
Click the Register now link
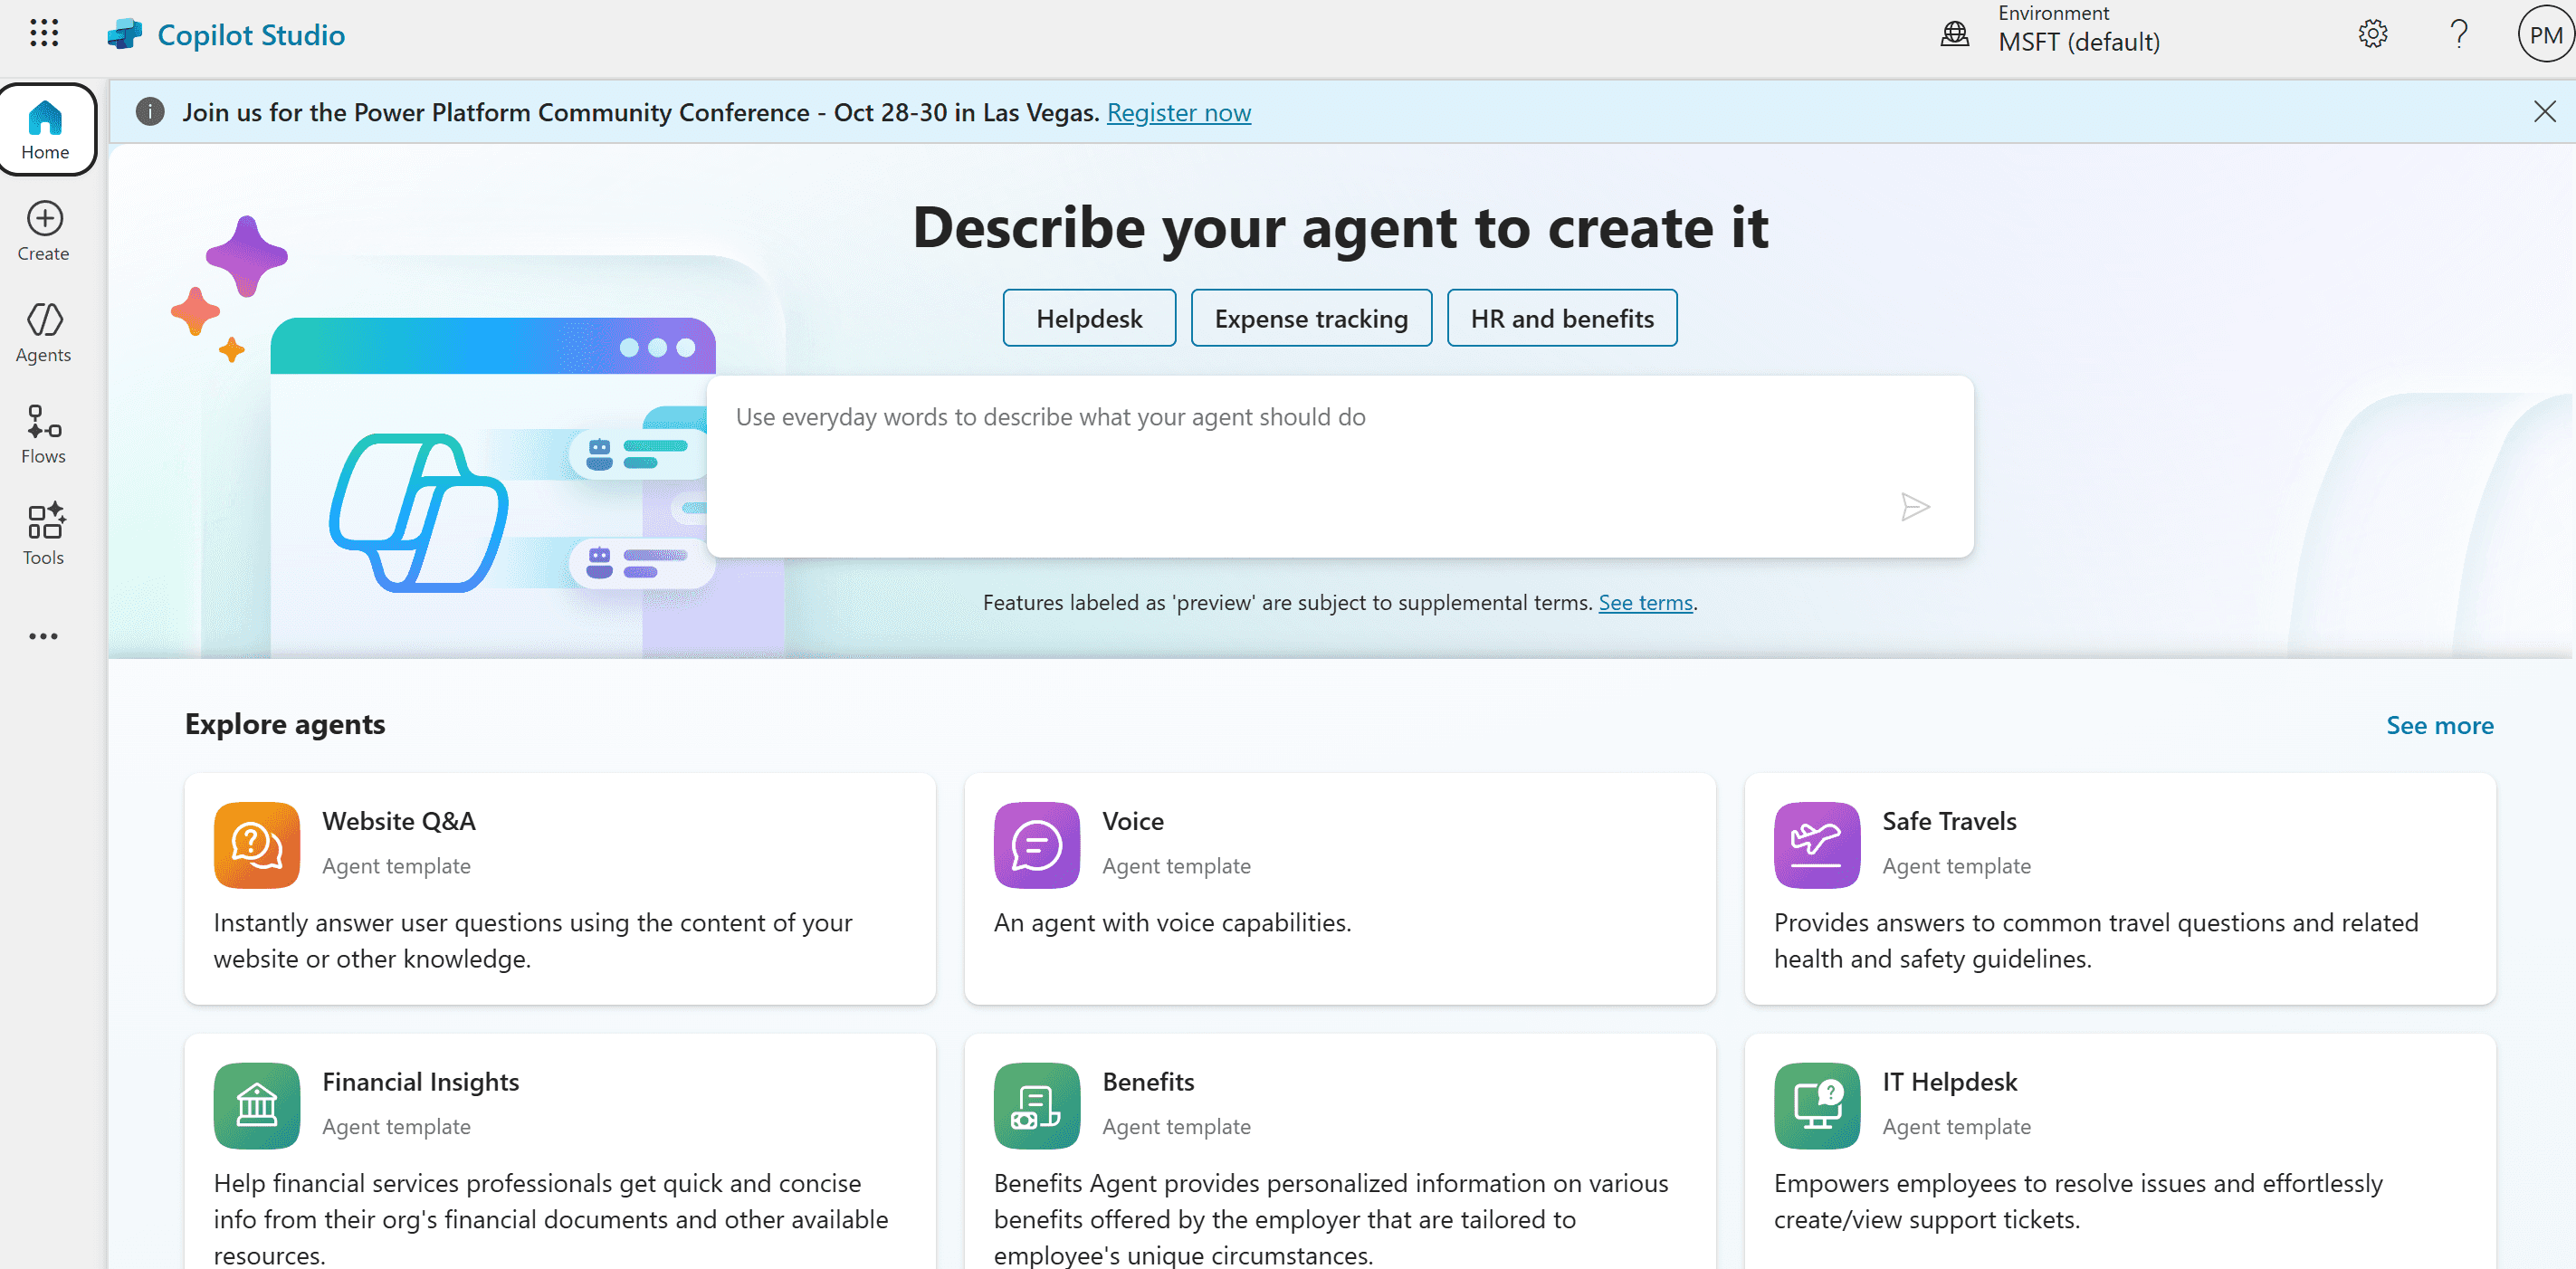[1178, 113]
